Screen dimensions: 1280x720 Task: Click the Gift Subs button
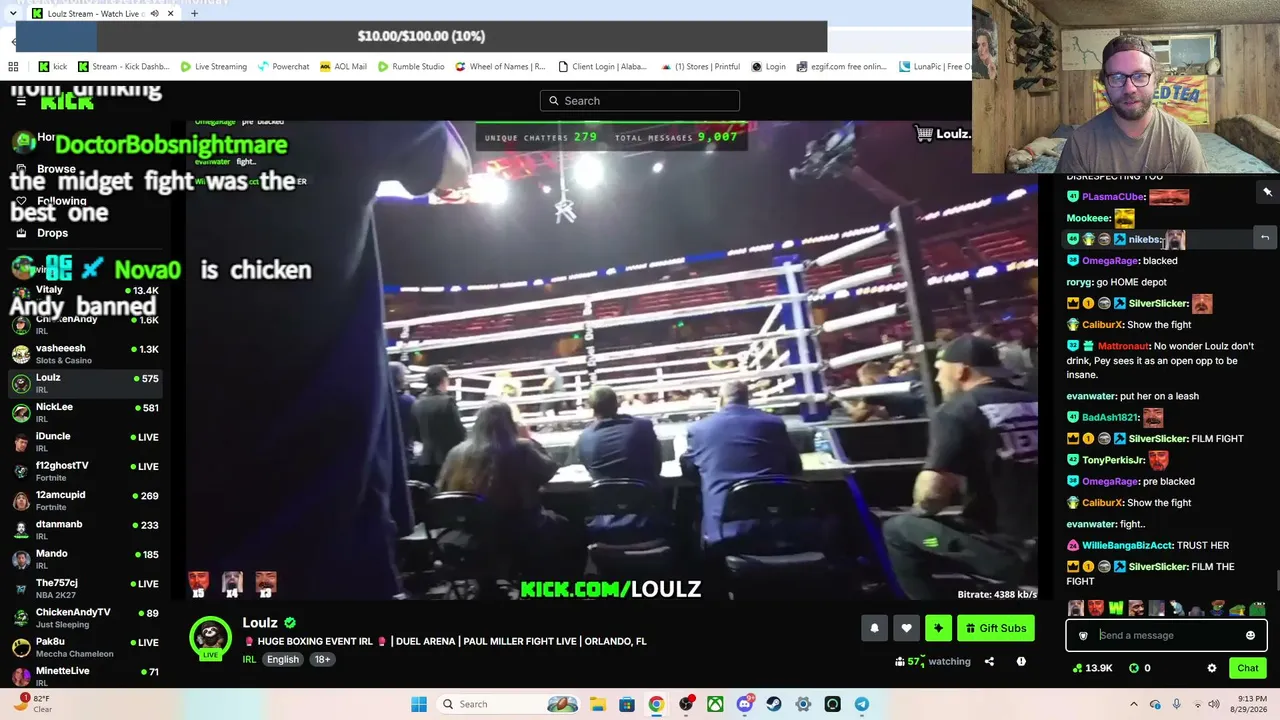(x=996, y=628)
